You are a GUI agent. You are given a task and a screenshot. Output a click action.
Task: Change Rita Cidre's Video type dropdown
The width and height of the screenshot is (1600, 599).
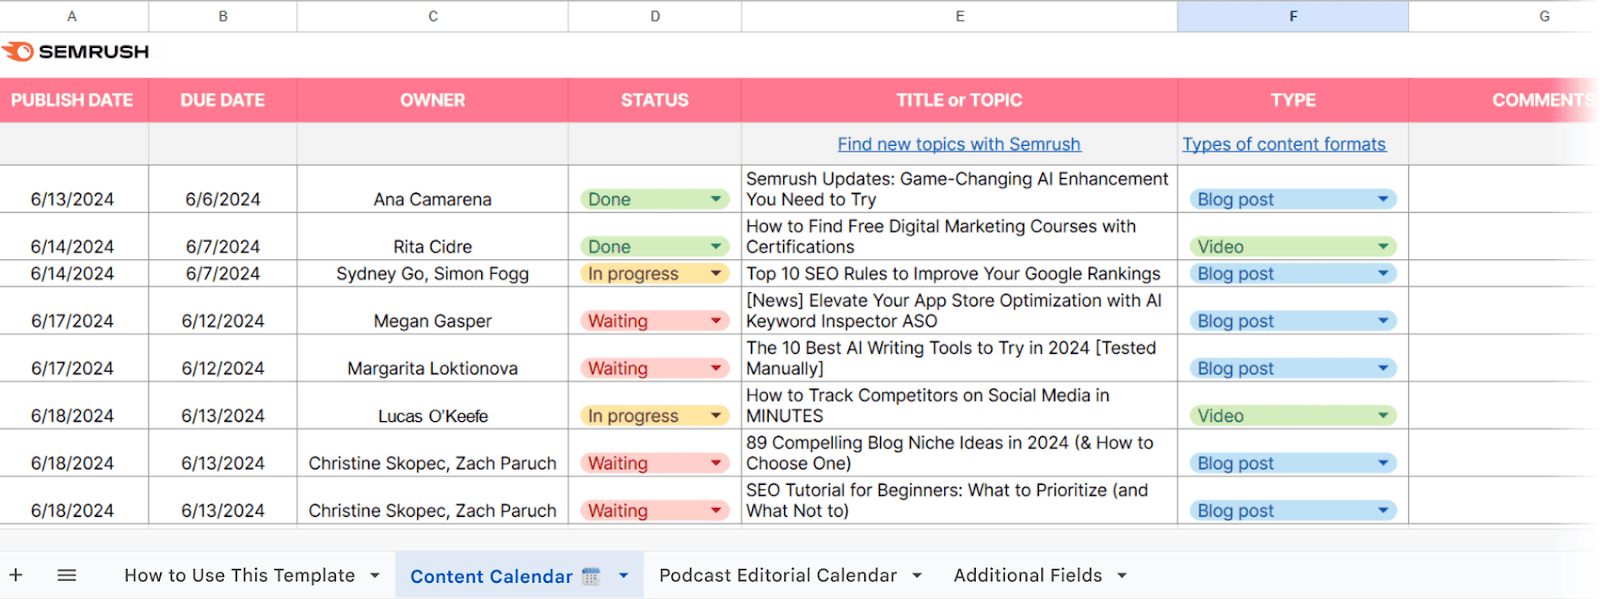click(1383, 247)
